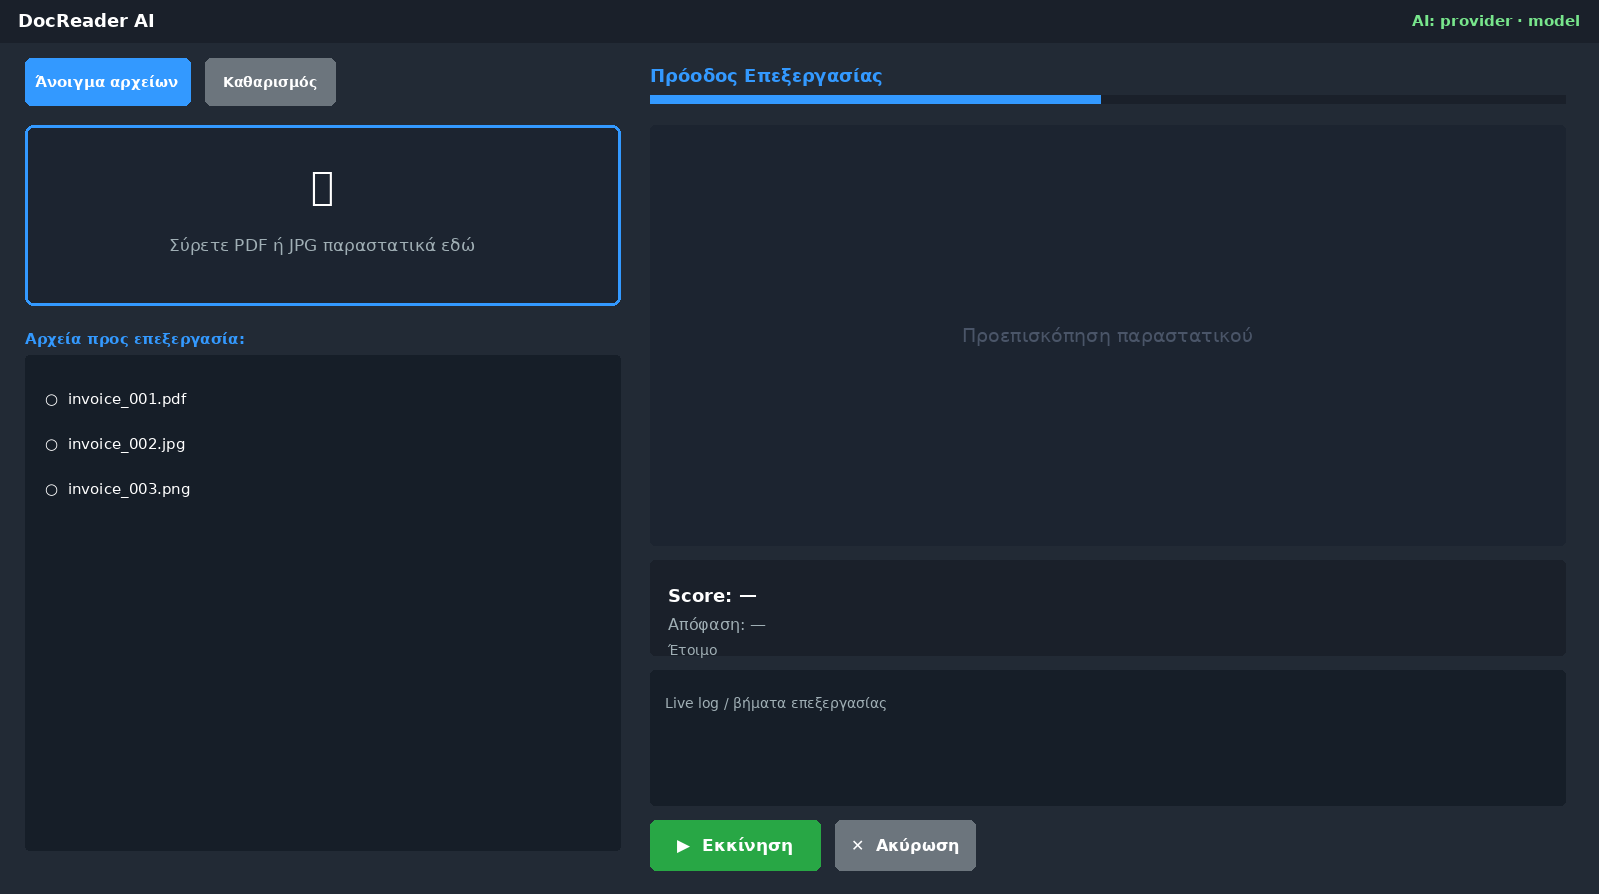Open files with Άνοιγμα αρχείων button
Image resolution: width=1599 pixels, height=894 pixels.
[108, 82]
